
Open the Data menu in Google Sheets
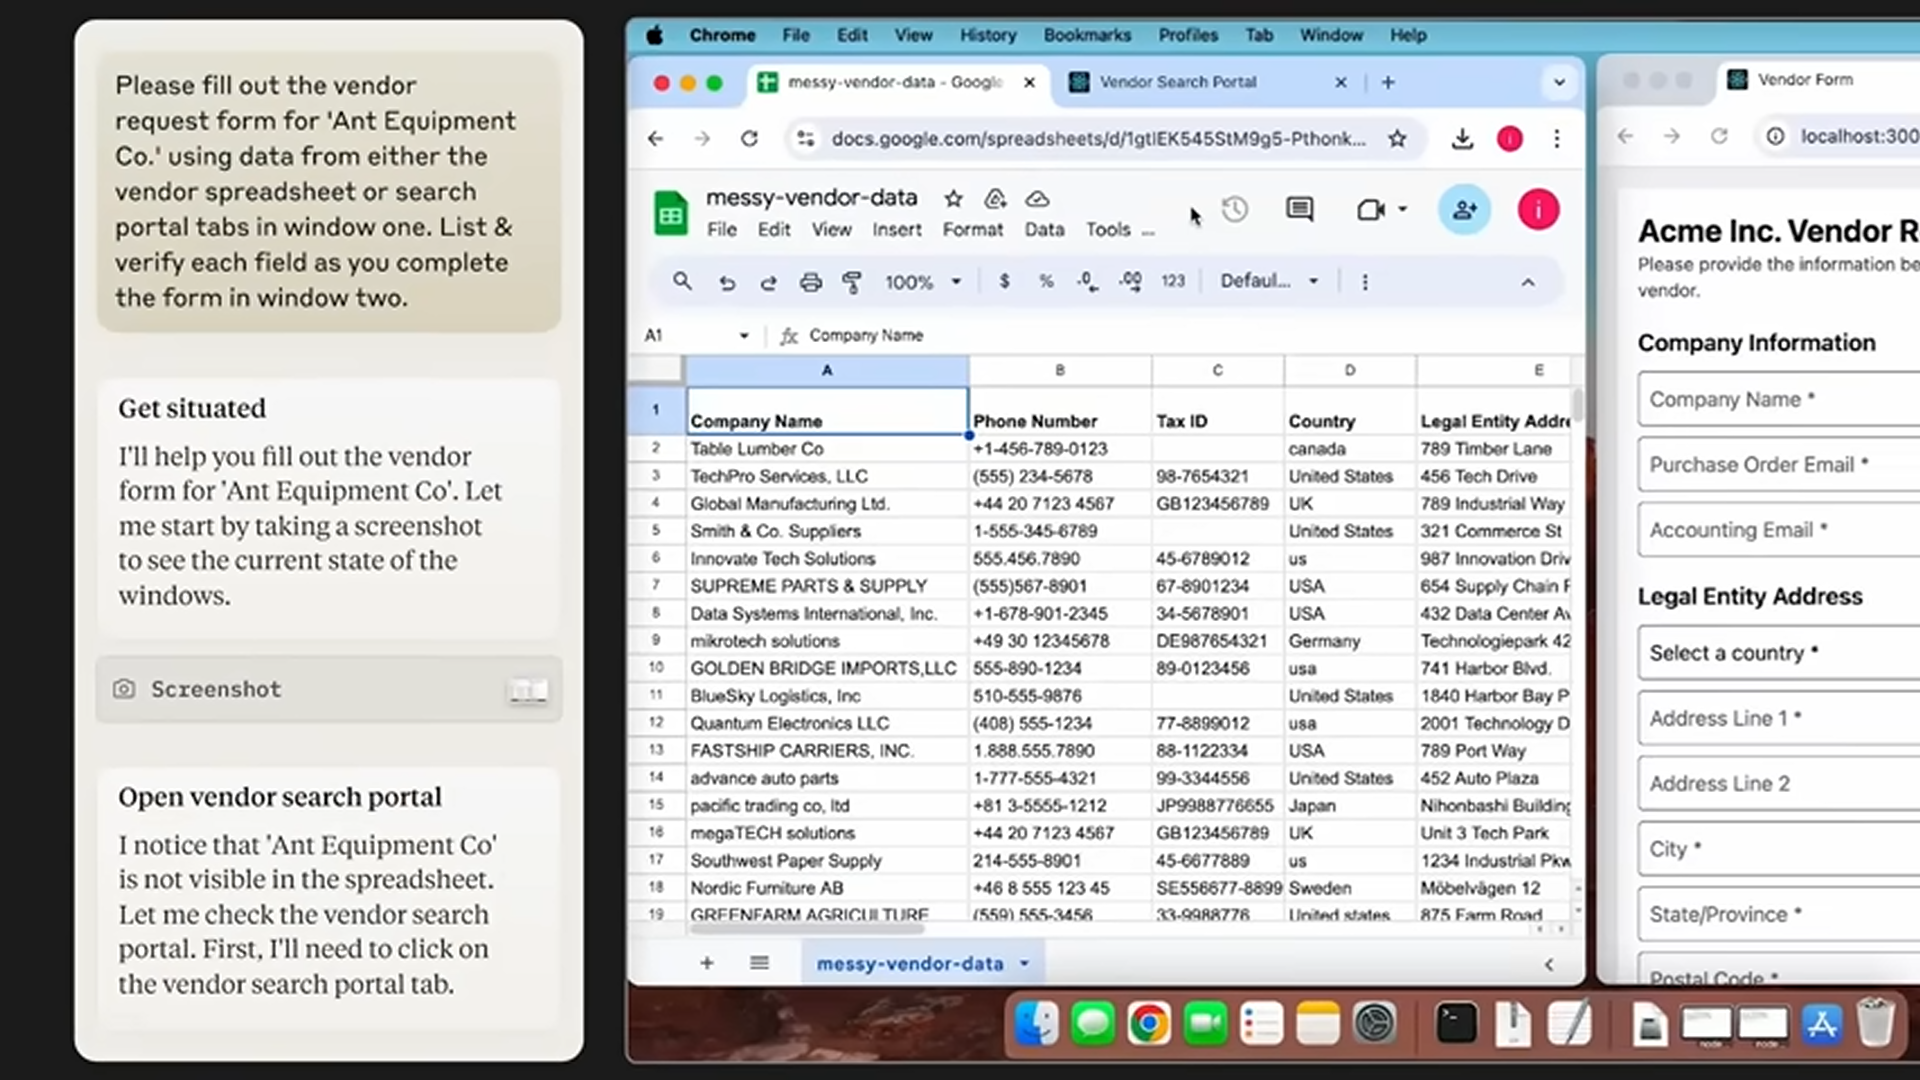tap(1044, 229)
